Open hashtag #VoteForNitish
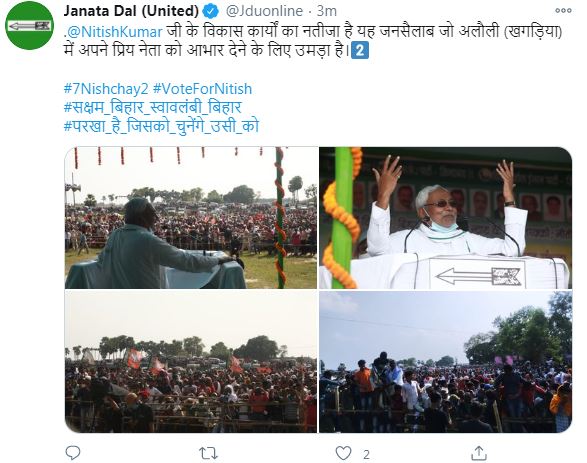The image size is (587, 463). (x=203, y=89)
